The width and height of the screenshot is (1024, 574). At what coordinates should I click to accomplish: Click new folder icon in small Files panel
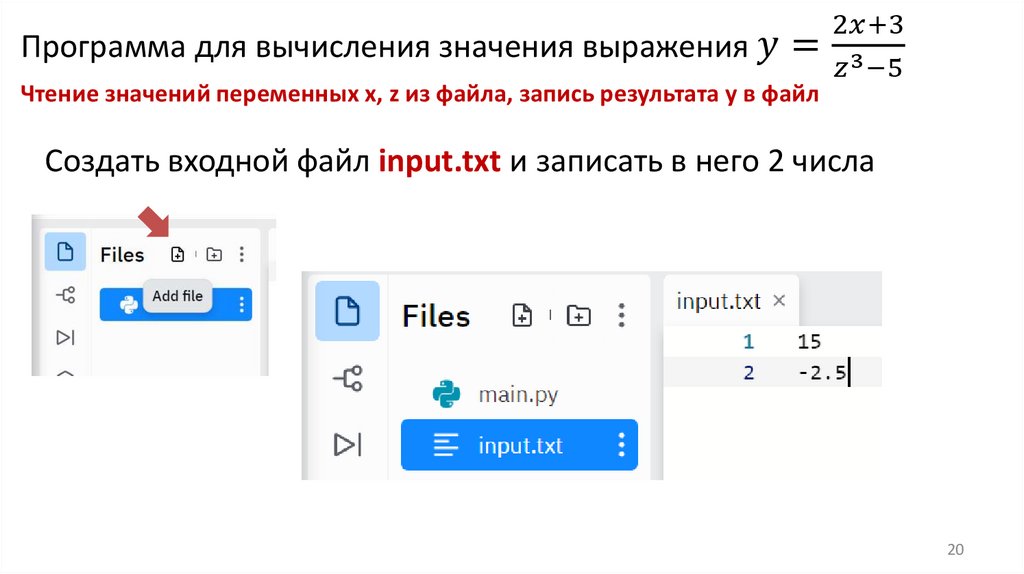pos(214,255)
